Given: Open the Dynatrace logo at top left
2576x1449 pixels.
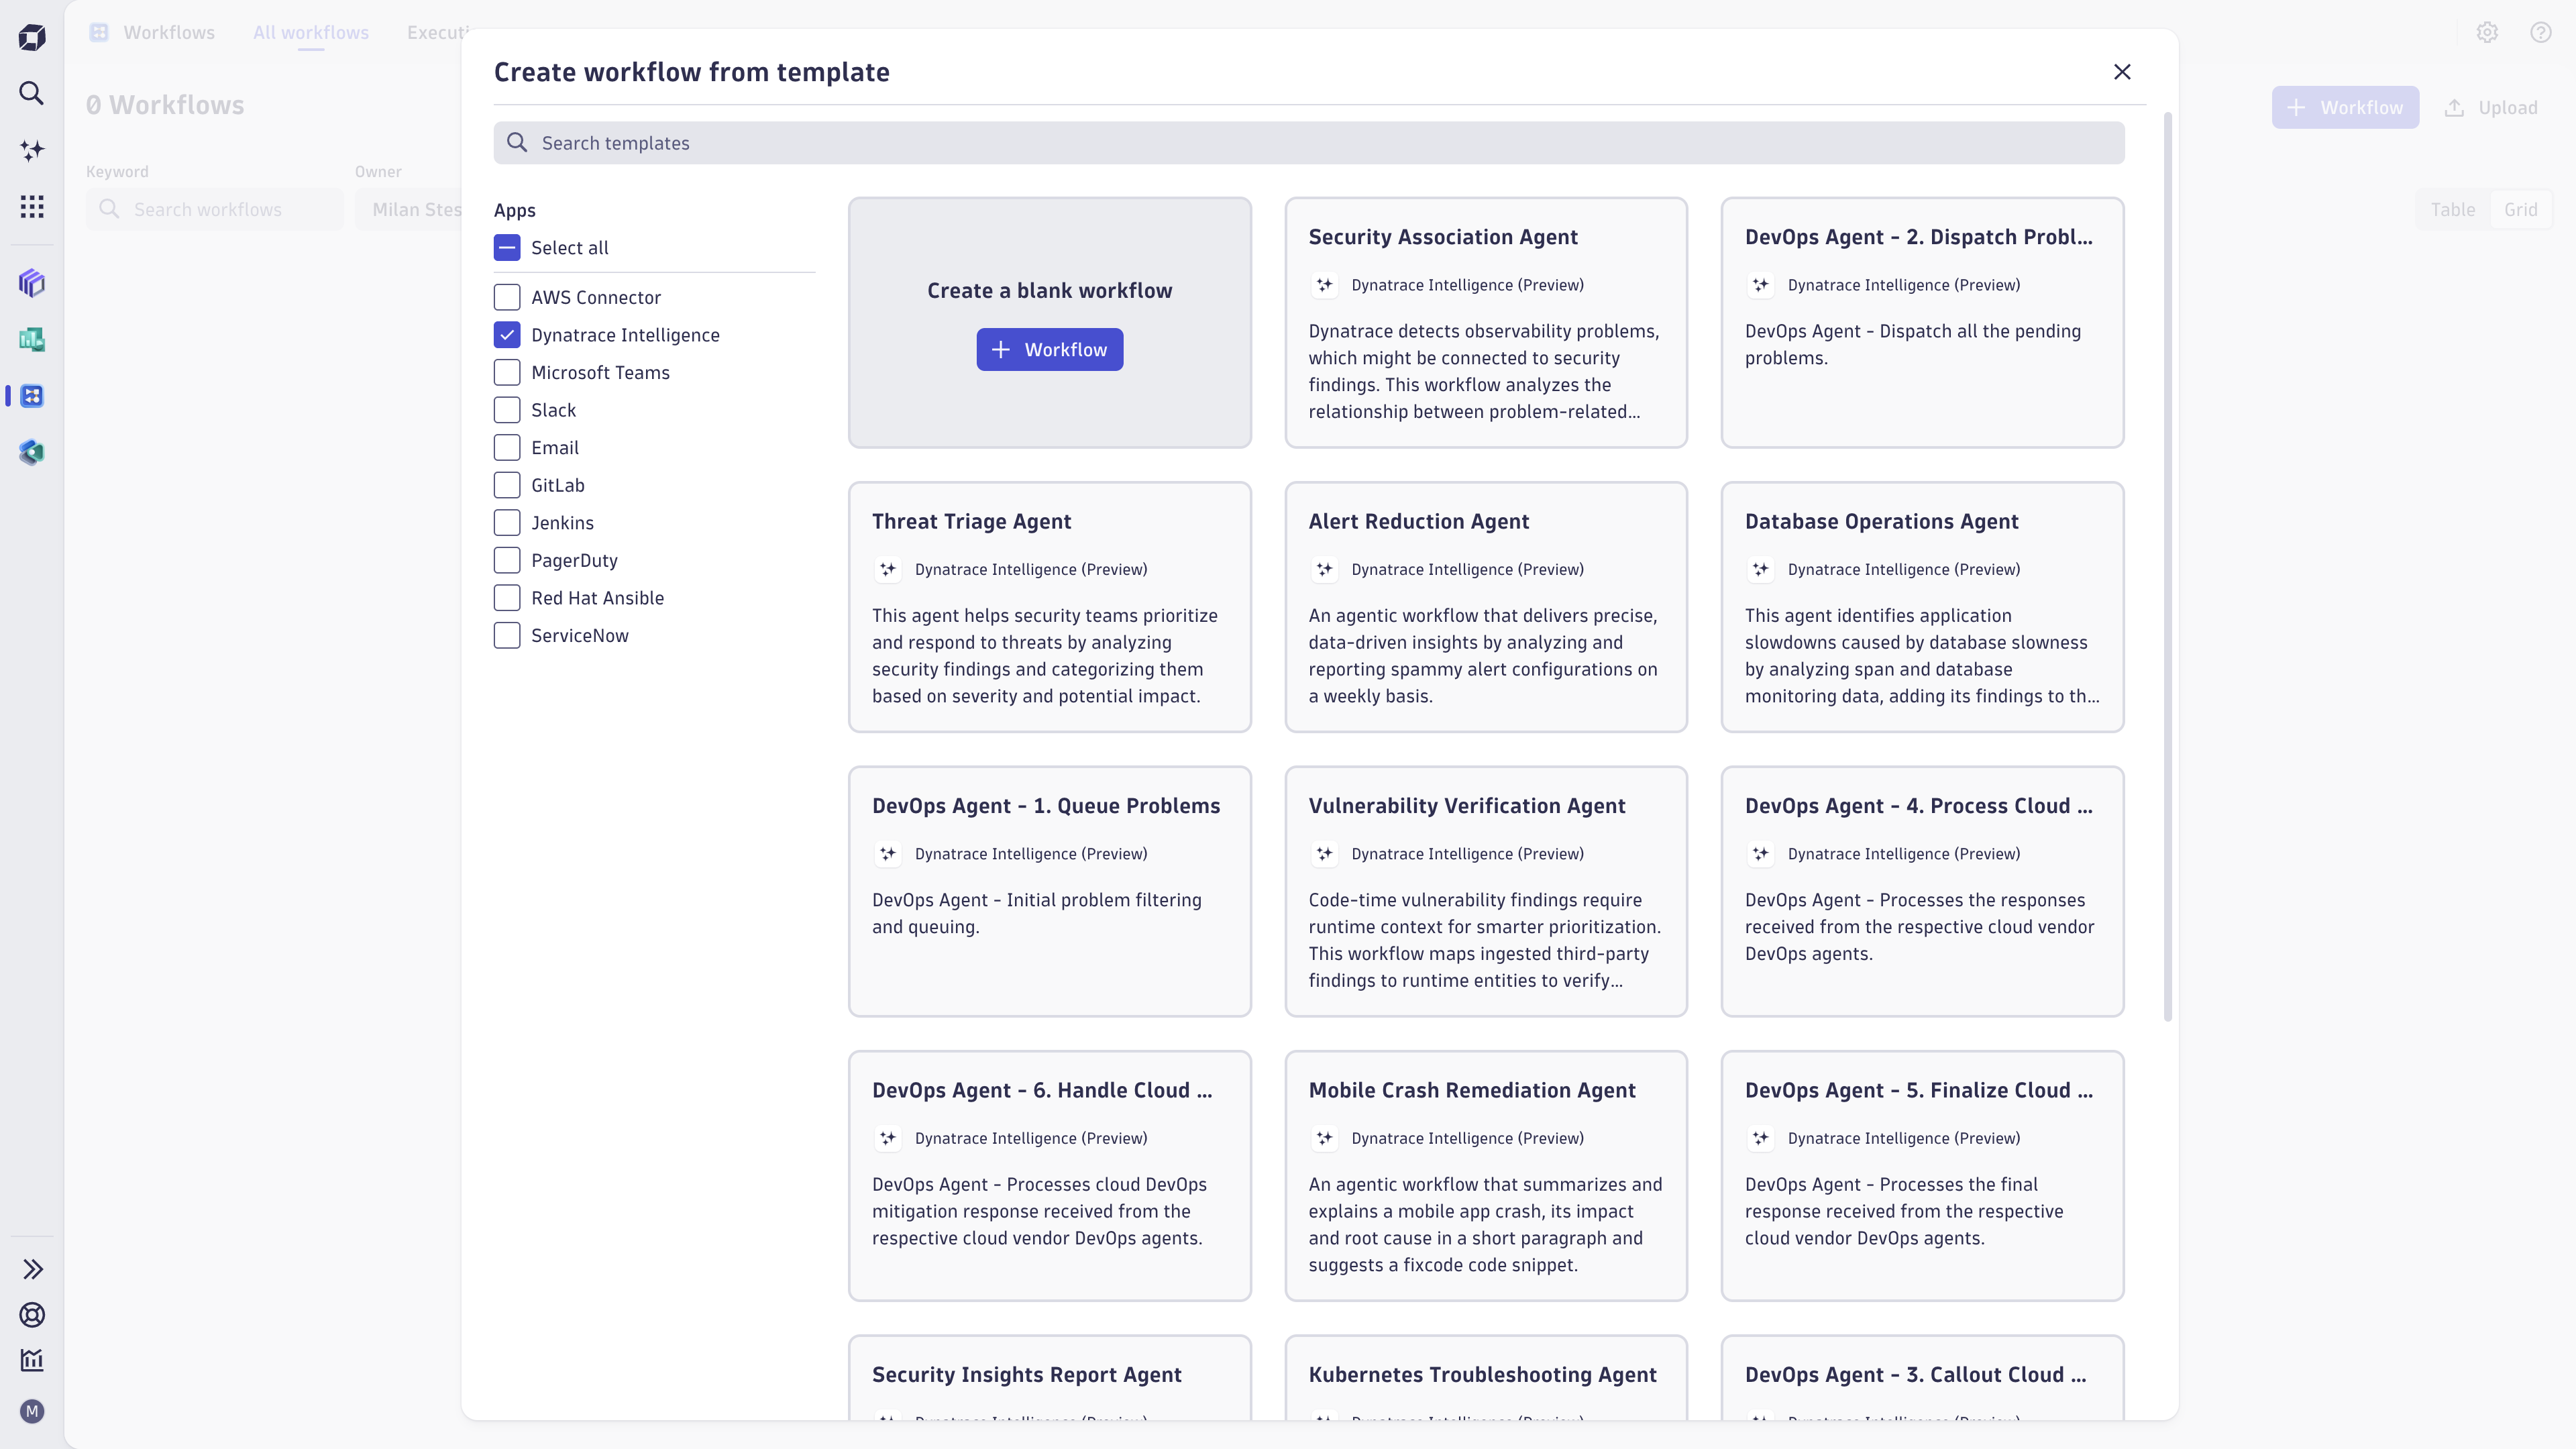Looking at the screenshot, I should [x=31, y=36].
